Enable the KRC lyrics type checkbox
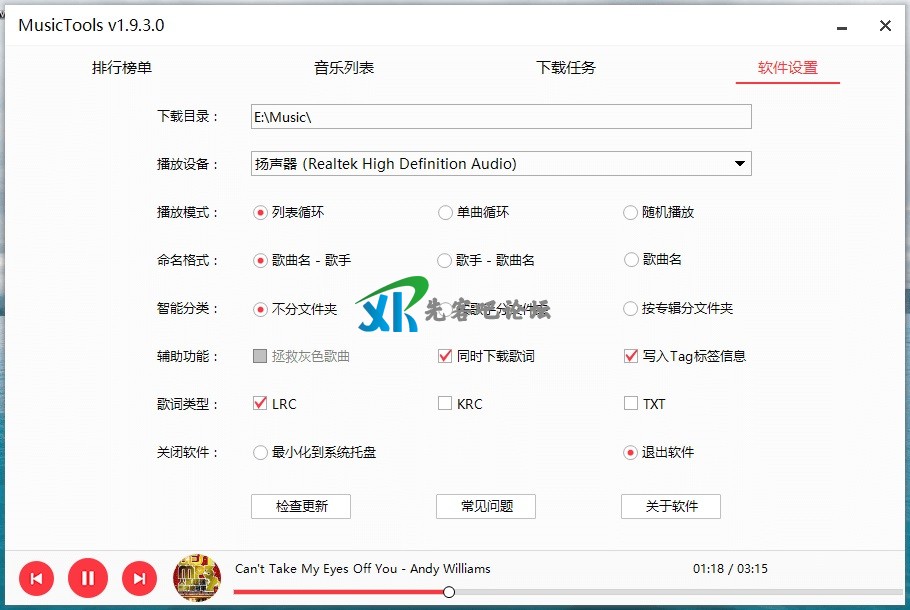The width and height of the screenshot is (910, 610). (x=445, y=404)
